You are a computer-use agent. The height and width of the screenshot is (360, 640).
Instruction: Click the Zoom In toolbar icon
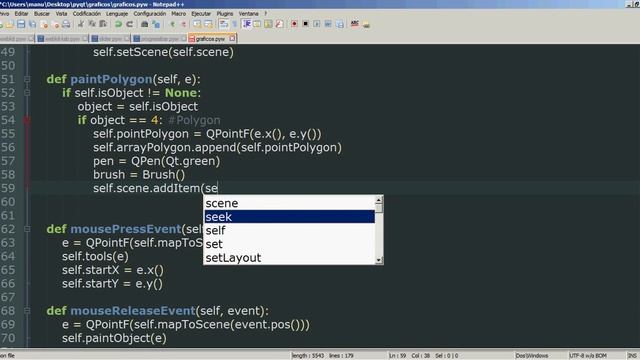pyautogui.click(x=172, y=24)
